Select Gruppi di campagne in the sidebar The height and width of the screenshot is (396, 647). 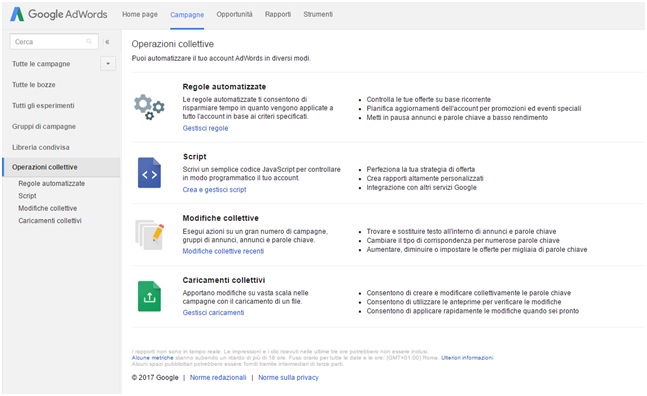(44, 126)
